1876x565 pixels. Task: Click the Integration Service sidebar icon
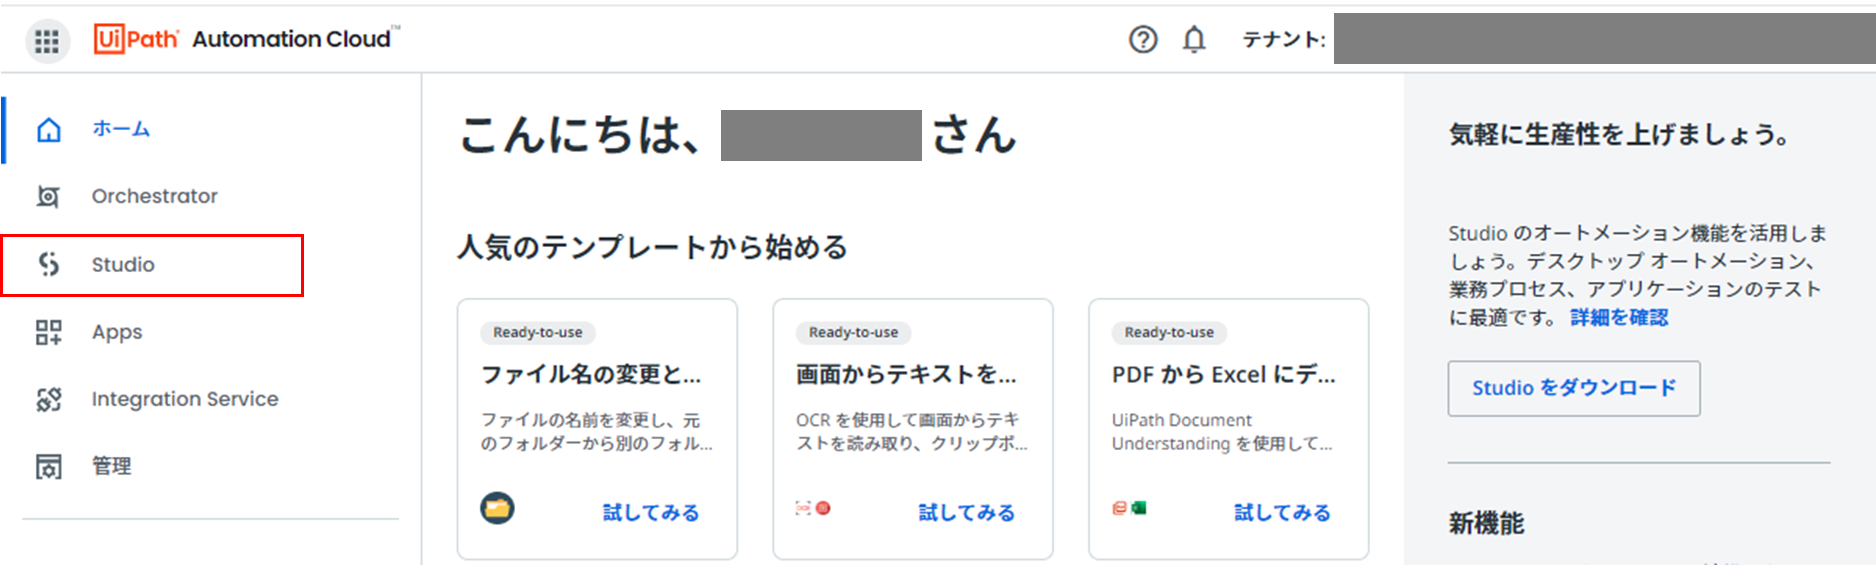49,399
